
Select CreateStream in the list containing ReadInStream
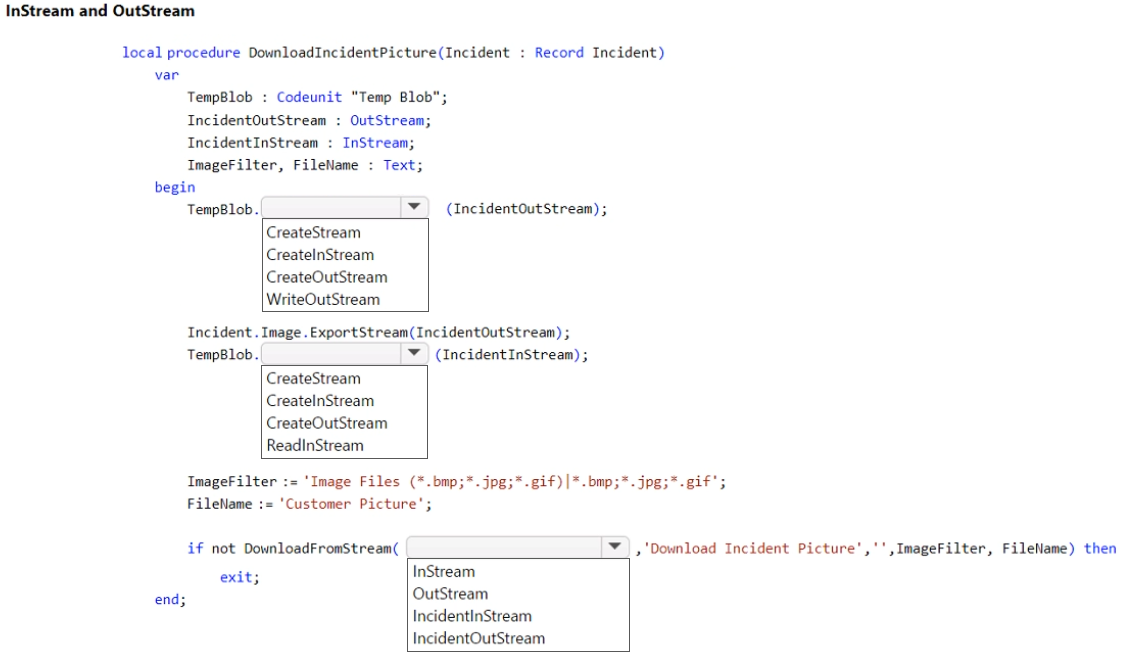coord(313,379)
